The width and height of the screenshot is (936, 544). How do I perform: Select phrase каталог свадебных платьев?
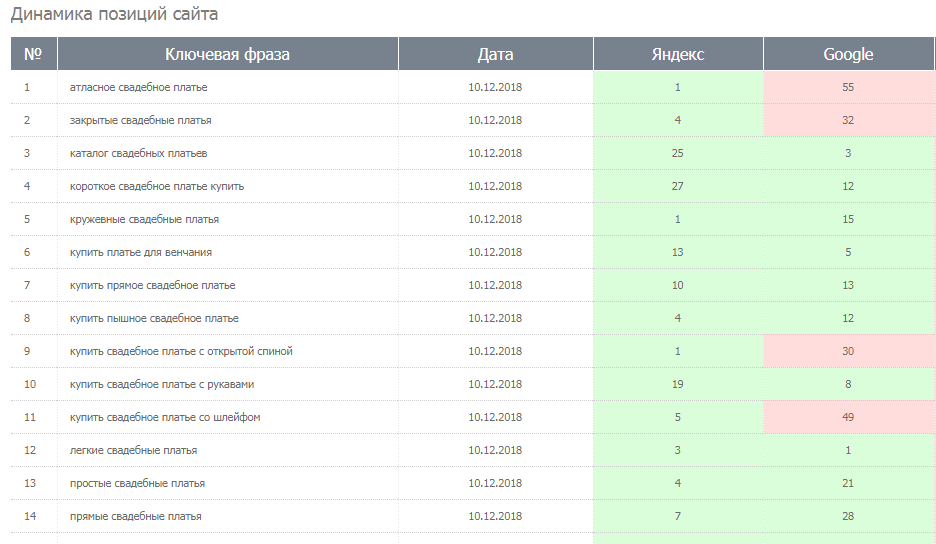138,153
